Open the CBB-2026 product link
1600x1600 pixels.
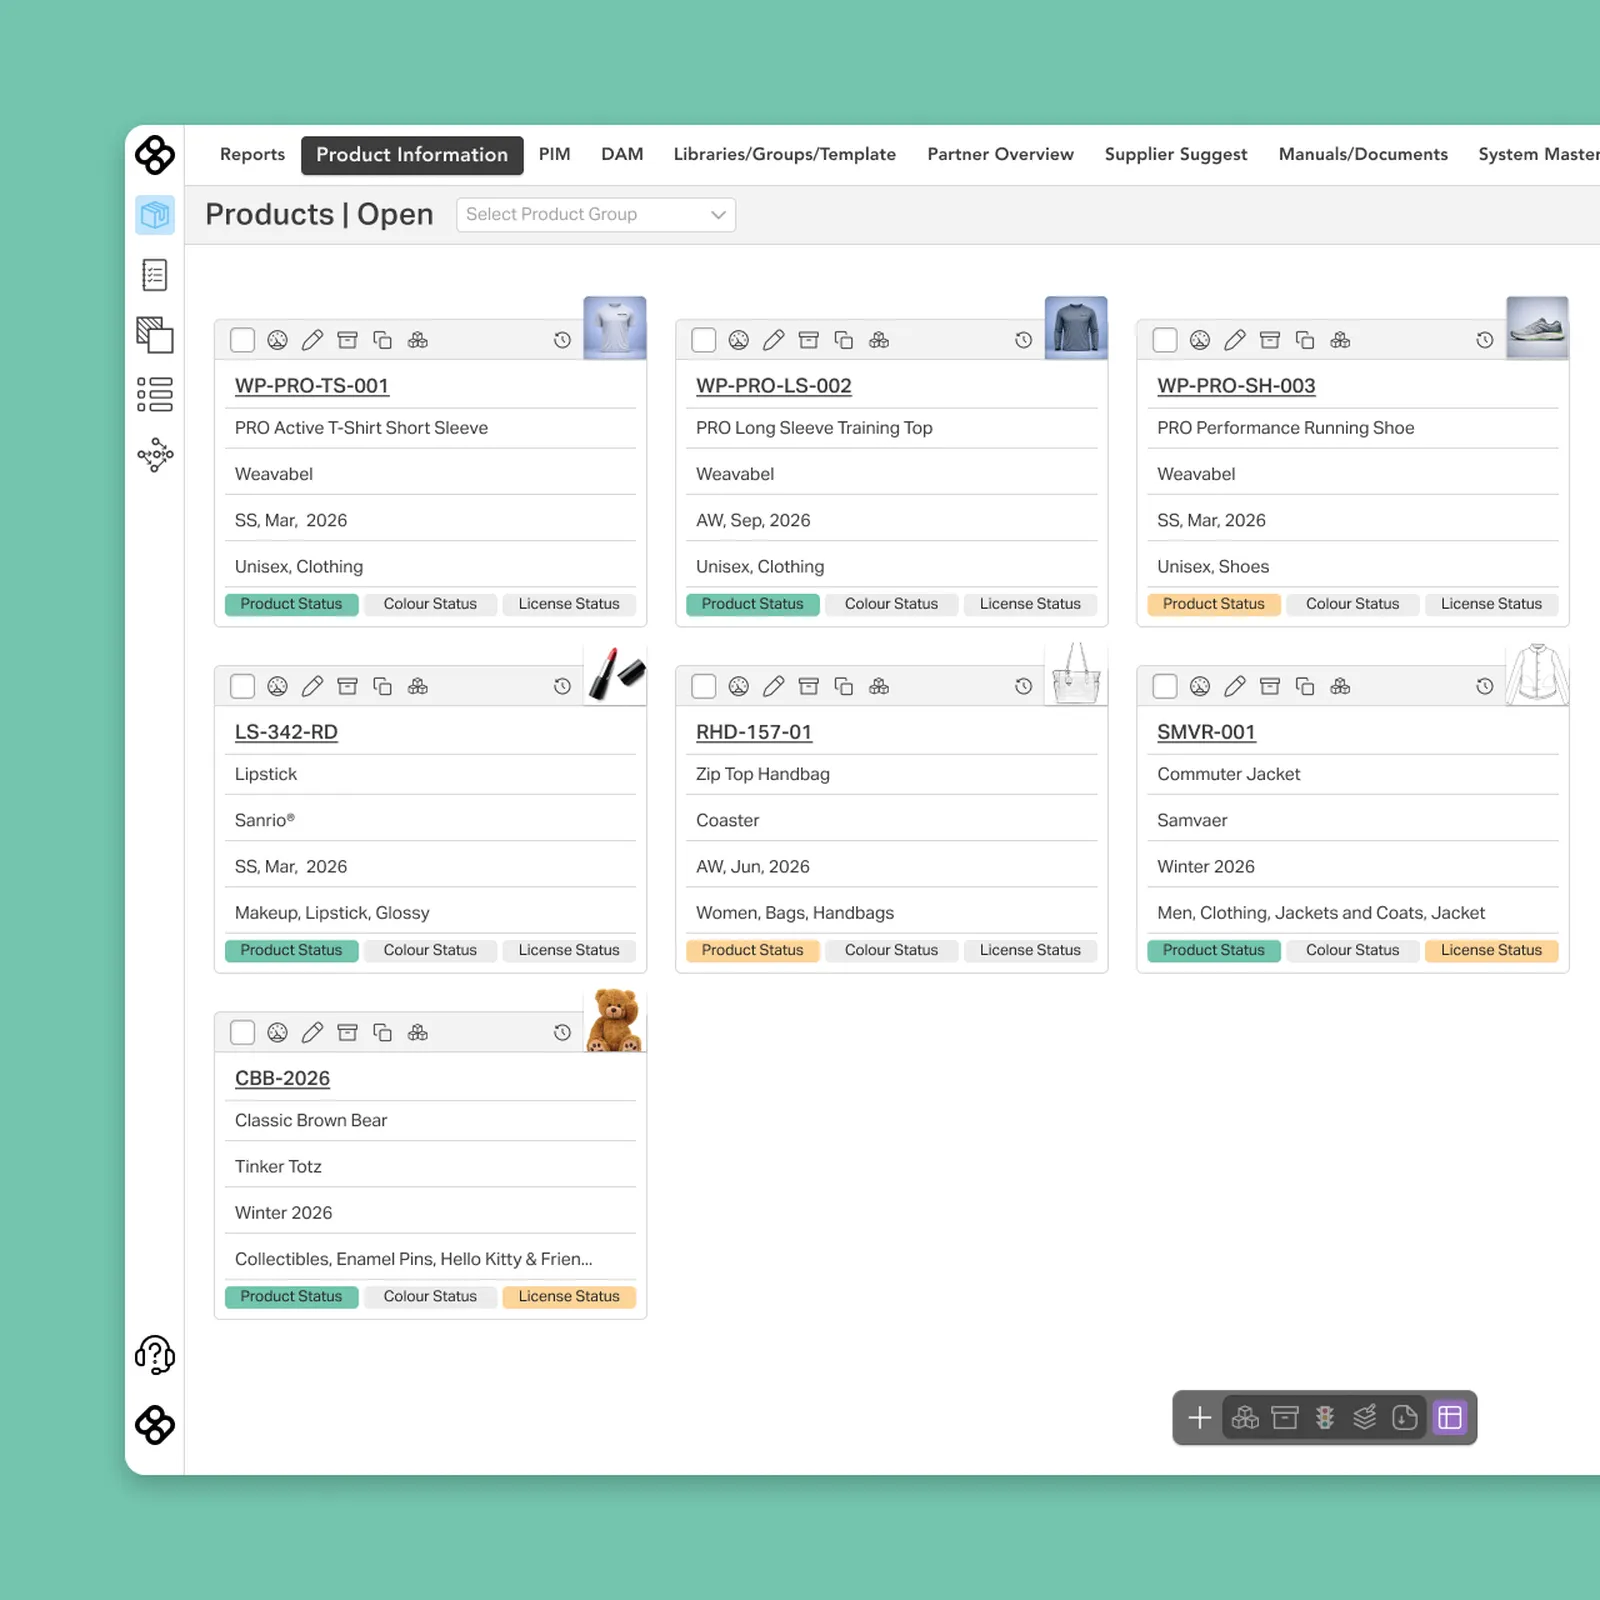tap(282, 1078)
